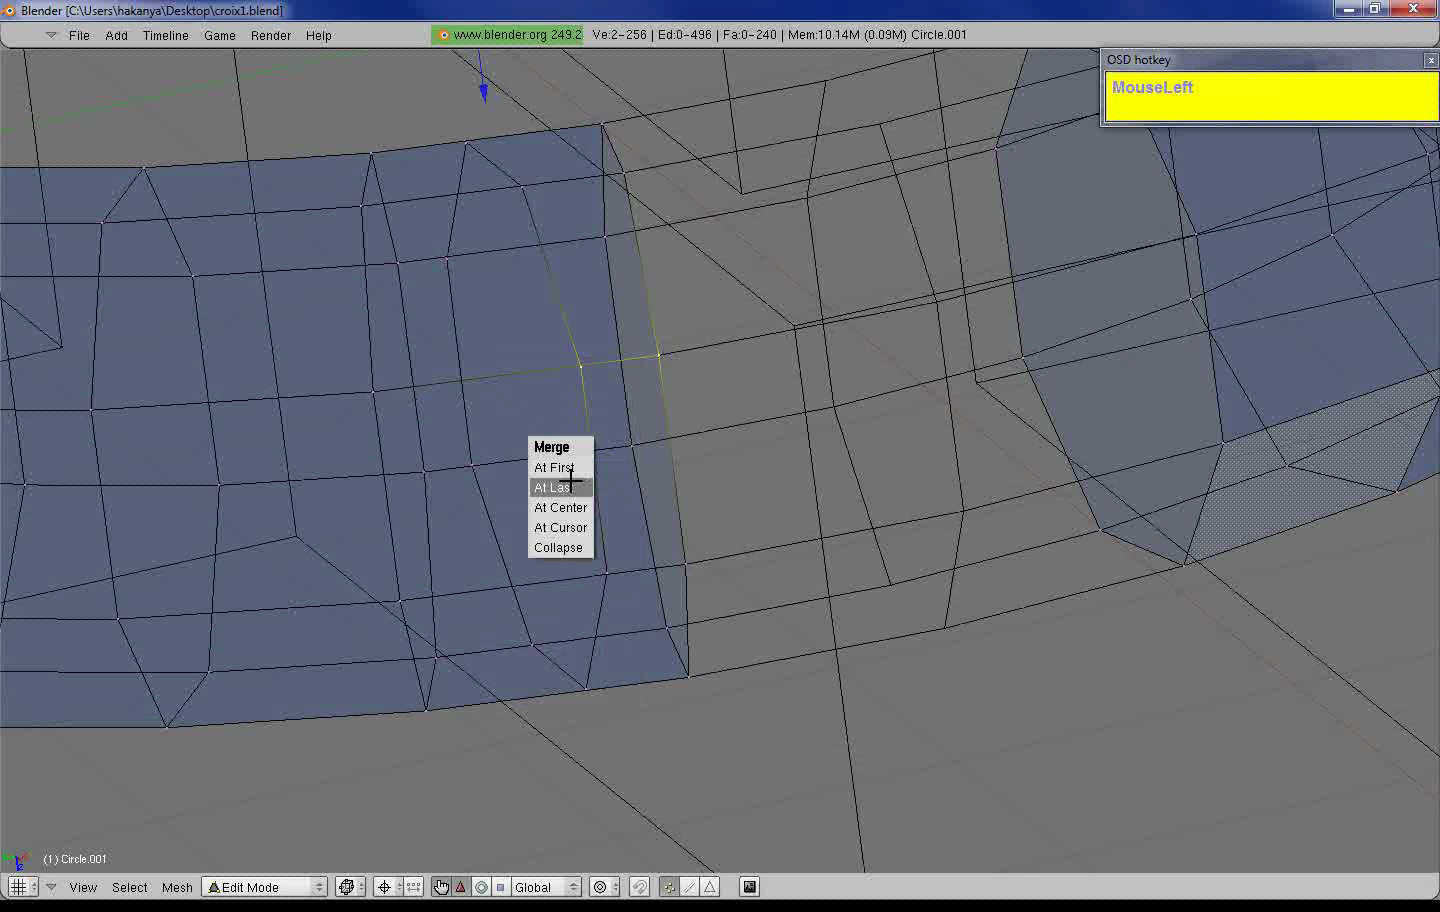Toggle the 3D transform manipulator hand icon
The height and width of the screenshot is (912, 1440).
(x=441, y=887)
